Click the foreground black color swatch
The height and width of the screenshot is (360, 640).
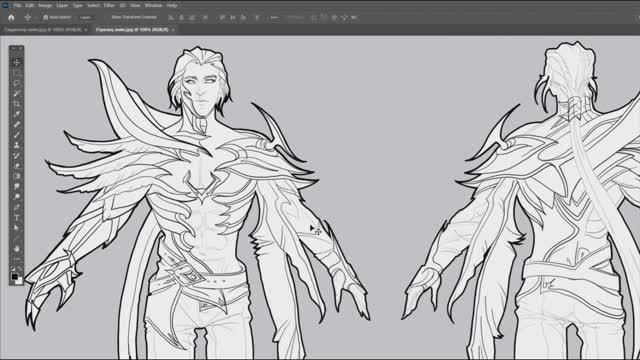(15, 277)
